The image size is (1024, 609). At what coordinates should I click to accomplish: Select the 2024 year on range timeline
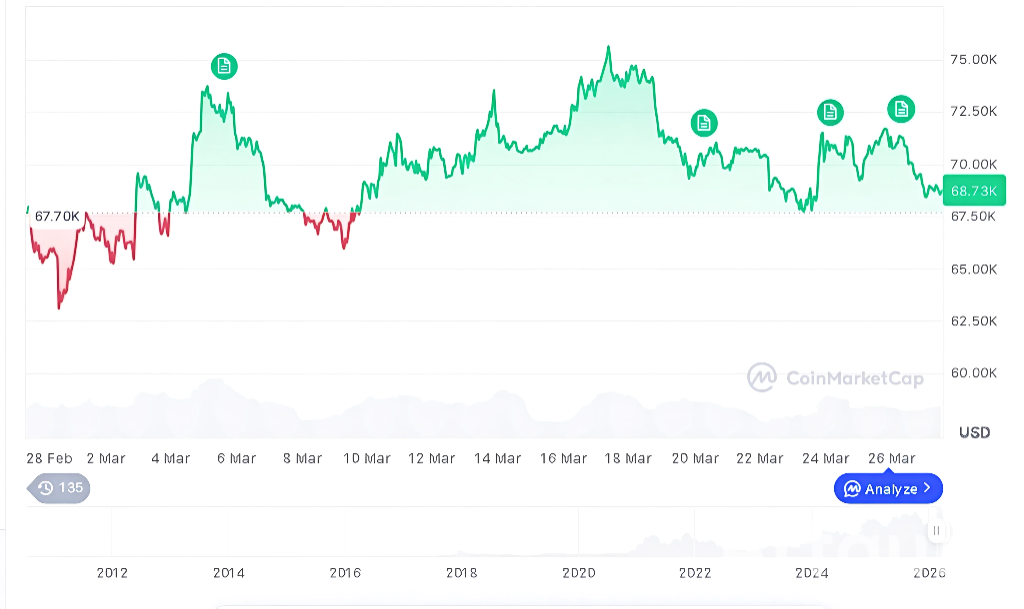811,573
